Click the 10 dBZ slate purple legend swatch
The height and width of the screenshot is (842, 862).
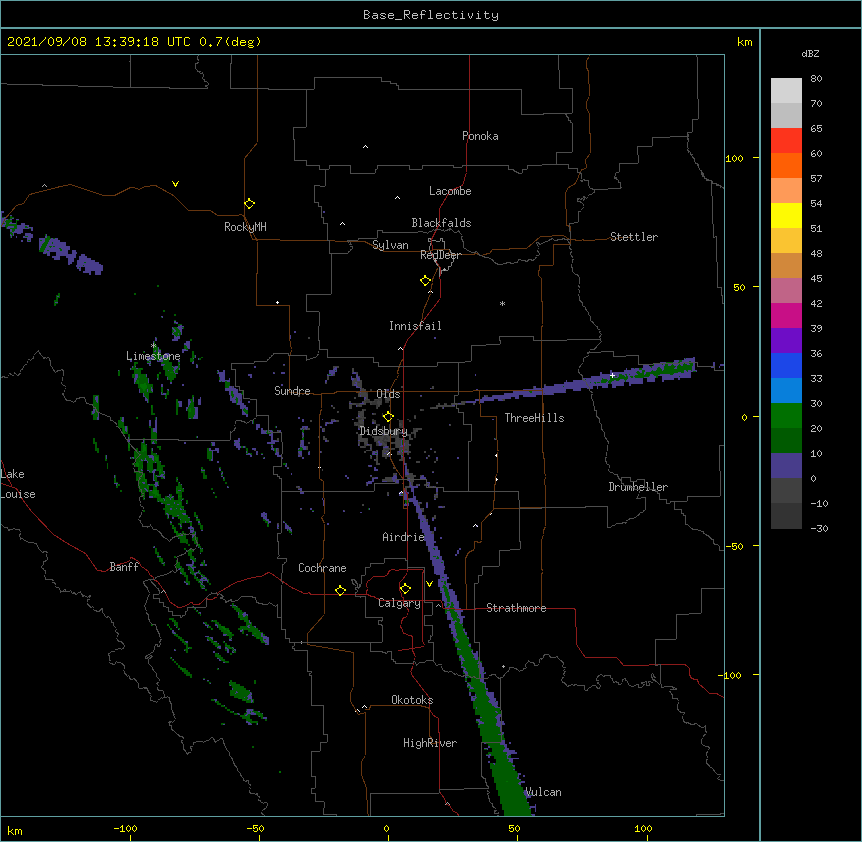(x=786, y=466)
